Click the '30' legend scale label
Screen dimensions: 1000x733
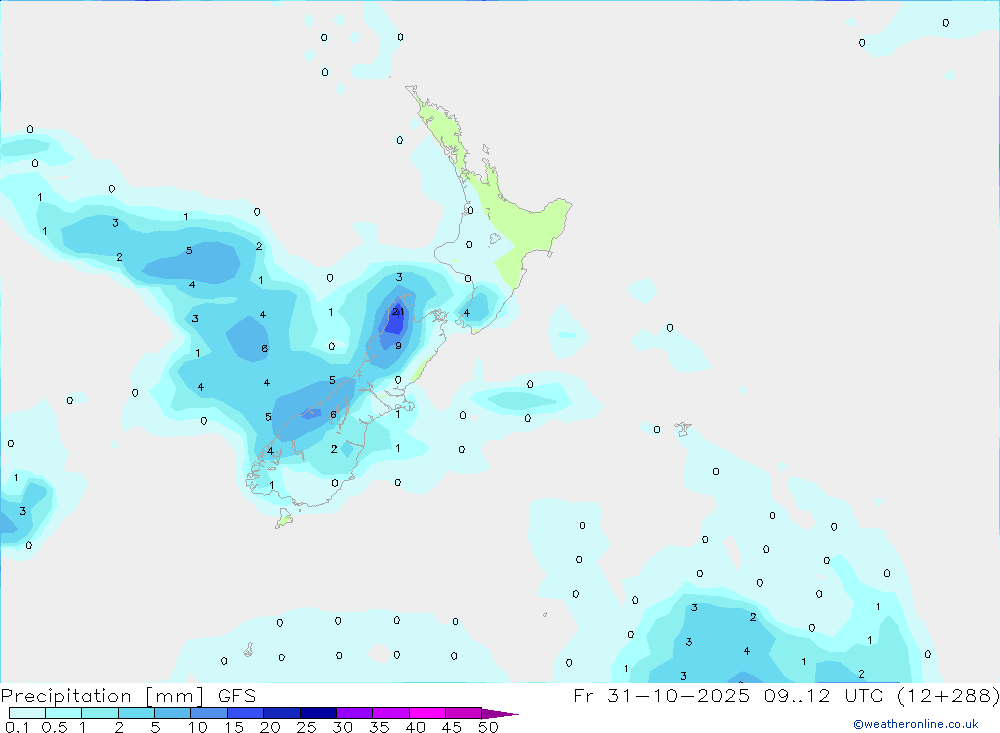coord(342,727)
